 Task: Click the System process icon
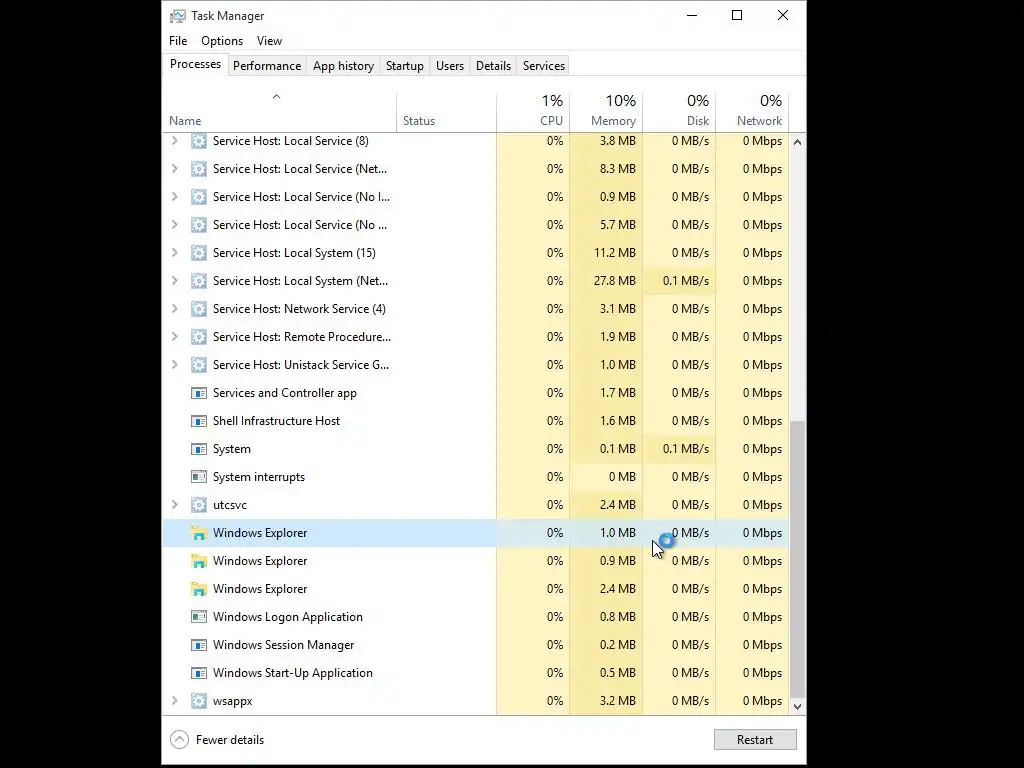tap(199, 449)
